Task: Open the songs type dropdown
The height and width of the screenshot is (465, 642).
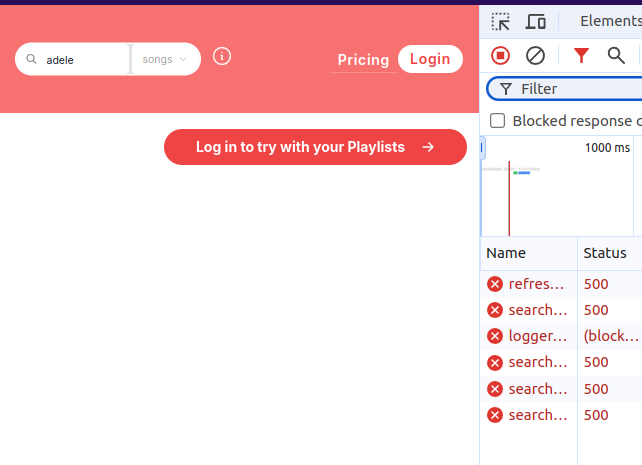Action: click(164, 59)
